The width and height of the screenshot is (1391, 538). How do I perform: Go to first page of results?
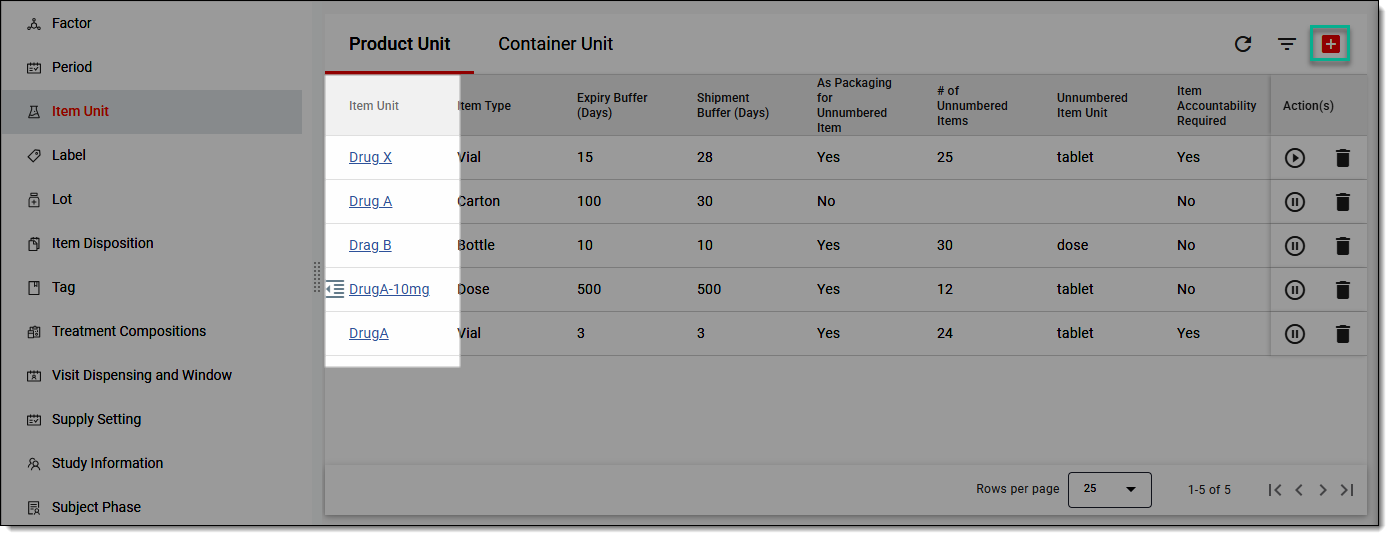1275,490
